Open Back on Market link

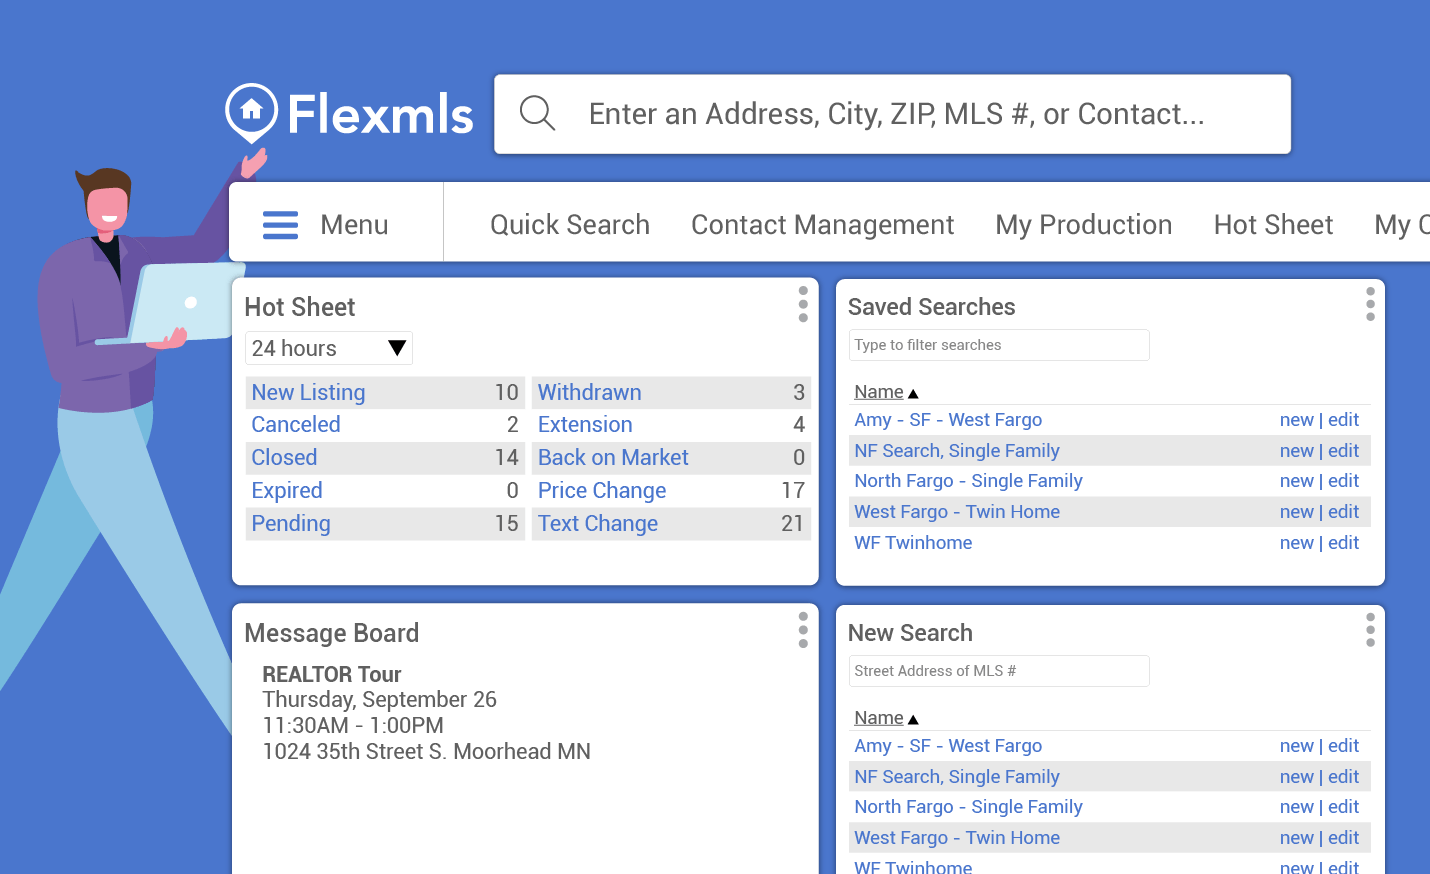[x=613, y=457]
